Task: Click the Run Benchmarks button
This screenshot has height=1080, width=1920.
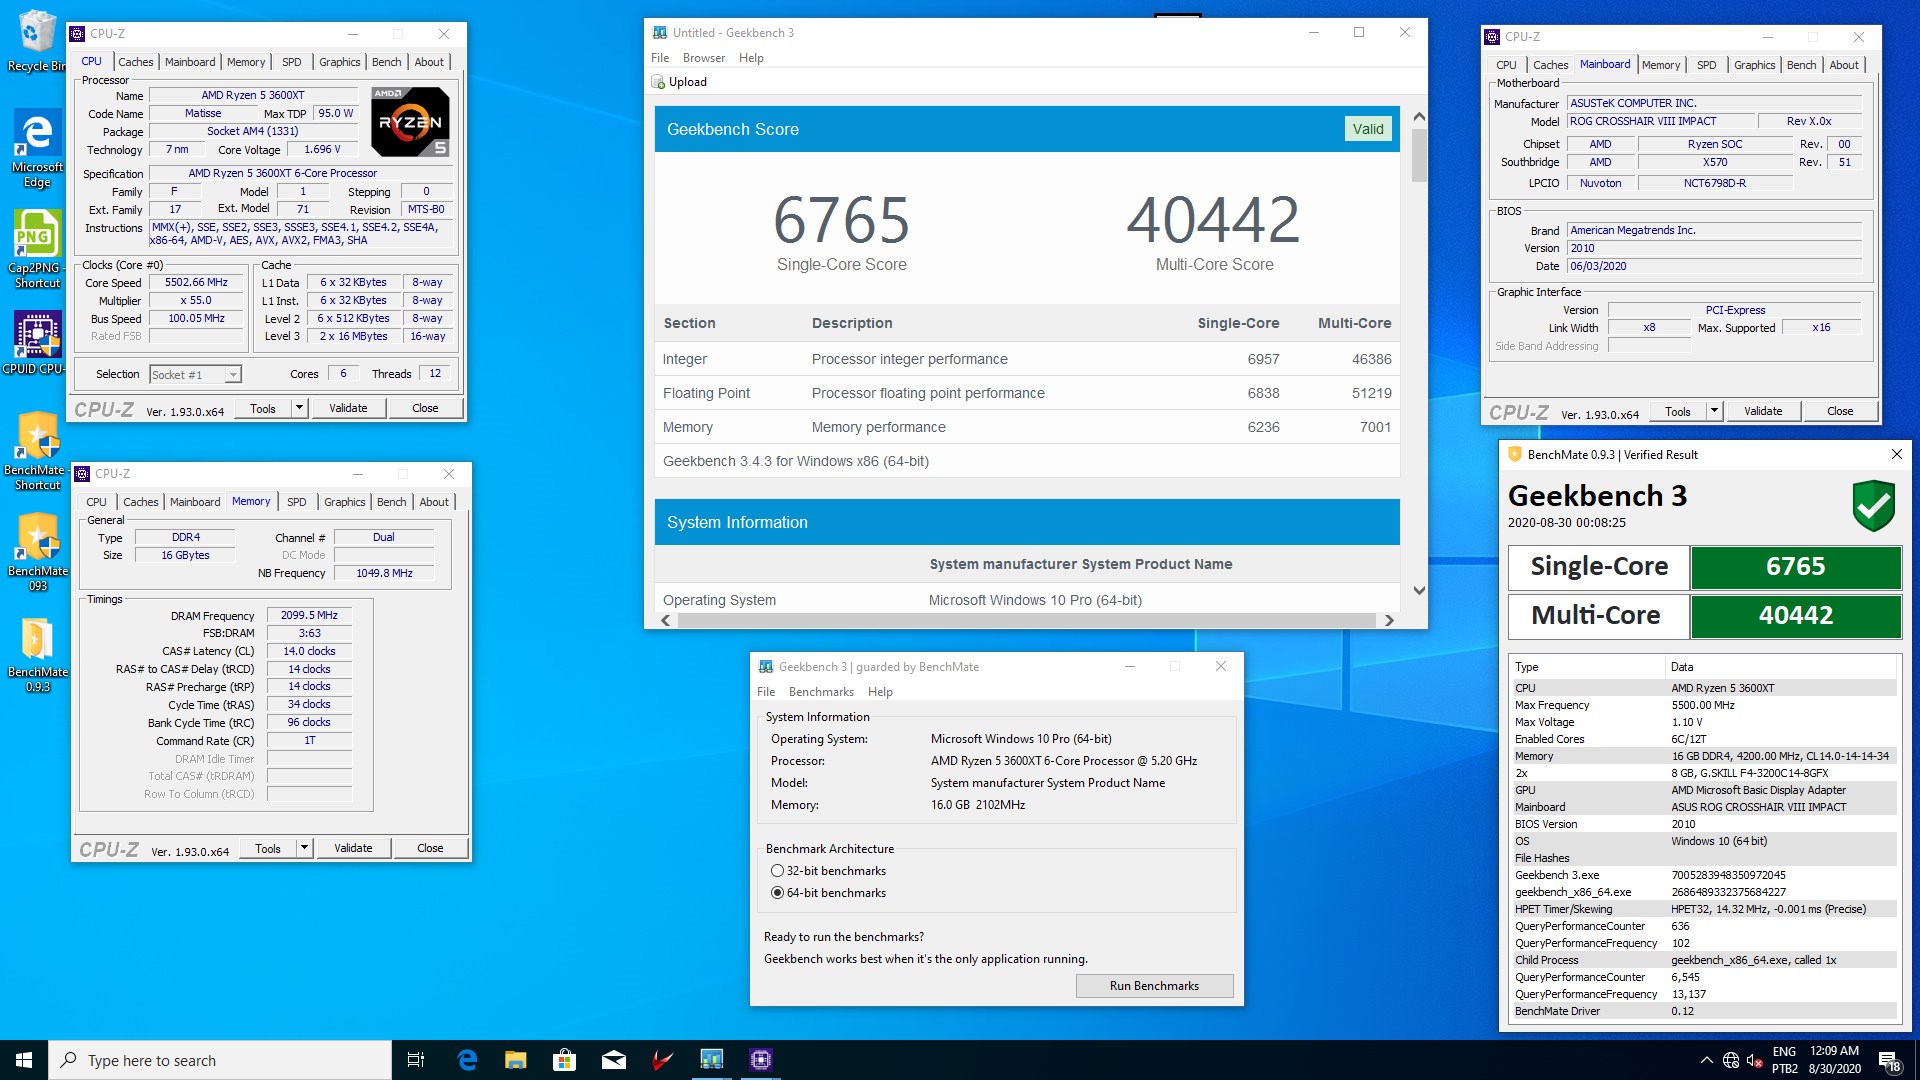Action: (x=1154, y=986)
